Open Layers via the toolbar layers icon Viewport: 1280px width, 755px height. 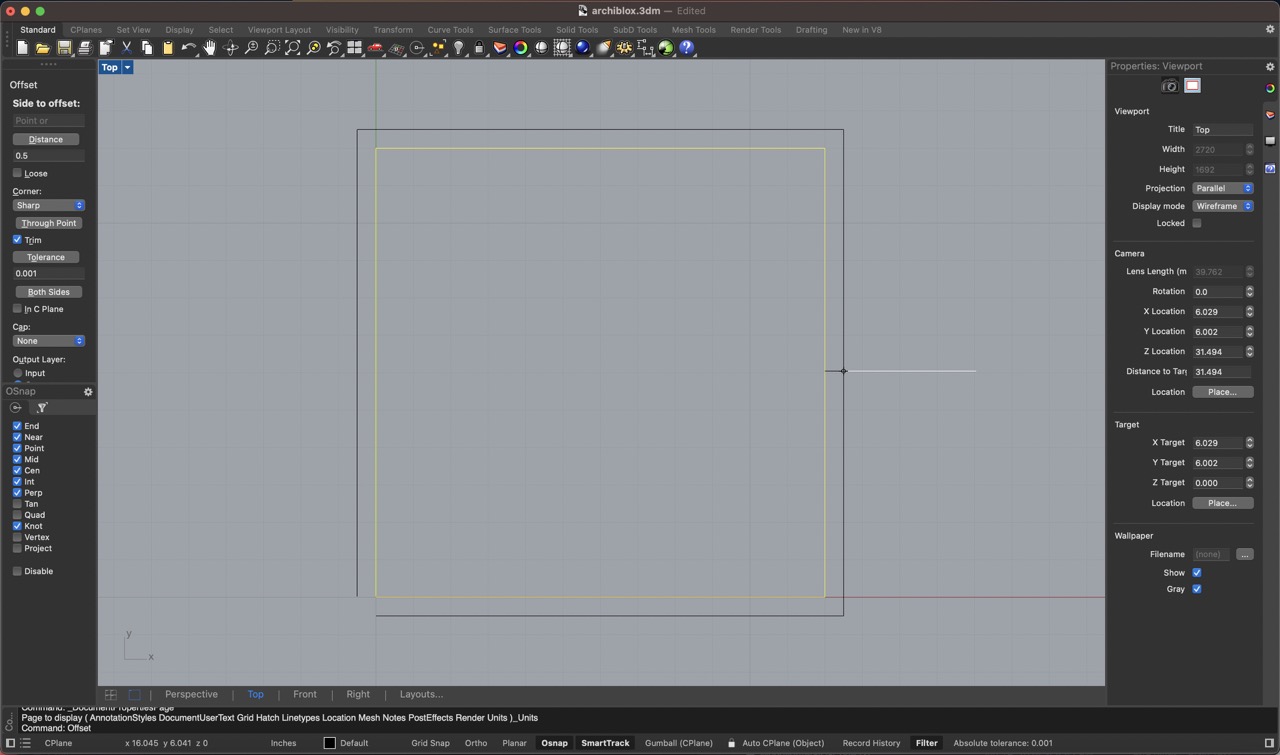pyautogui.click(x=500, y=48)
